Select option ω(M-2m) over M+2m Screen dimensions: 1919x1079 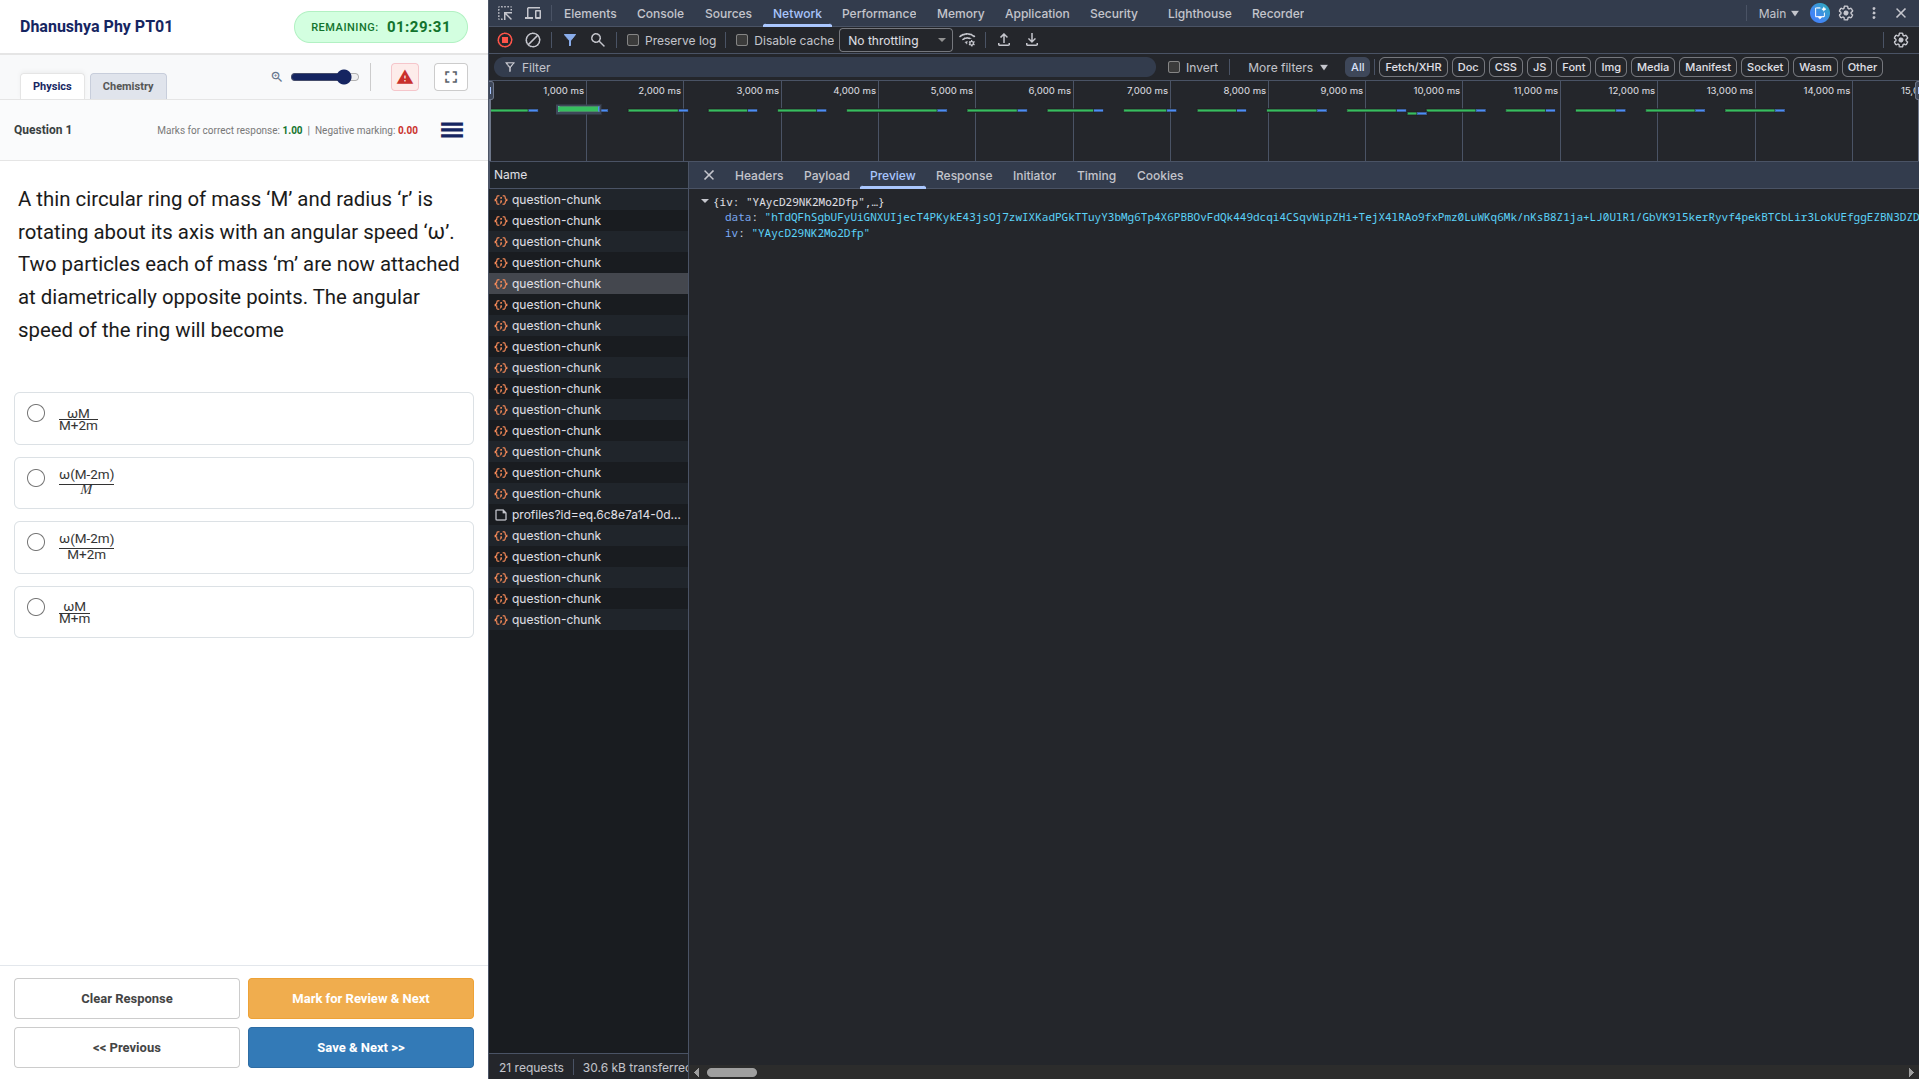(36, 542)
